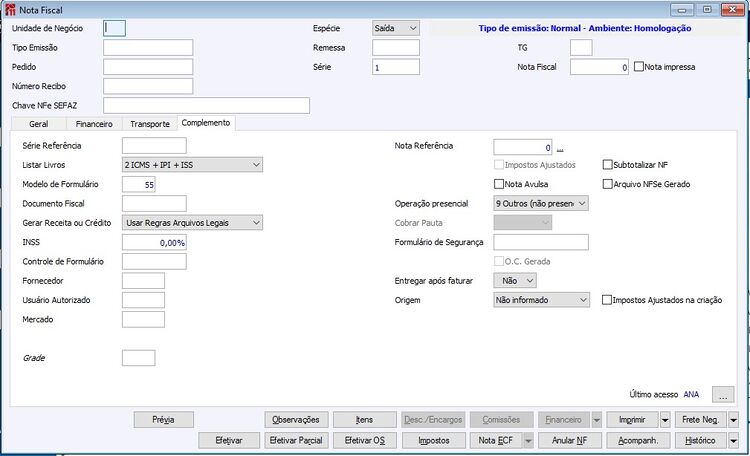
Task: Open the Entregar após faturar dropdown
Action: (515, 280)
